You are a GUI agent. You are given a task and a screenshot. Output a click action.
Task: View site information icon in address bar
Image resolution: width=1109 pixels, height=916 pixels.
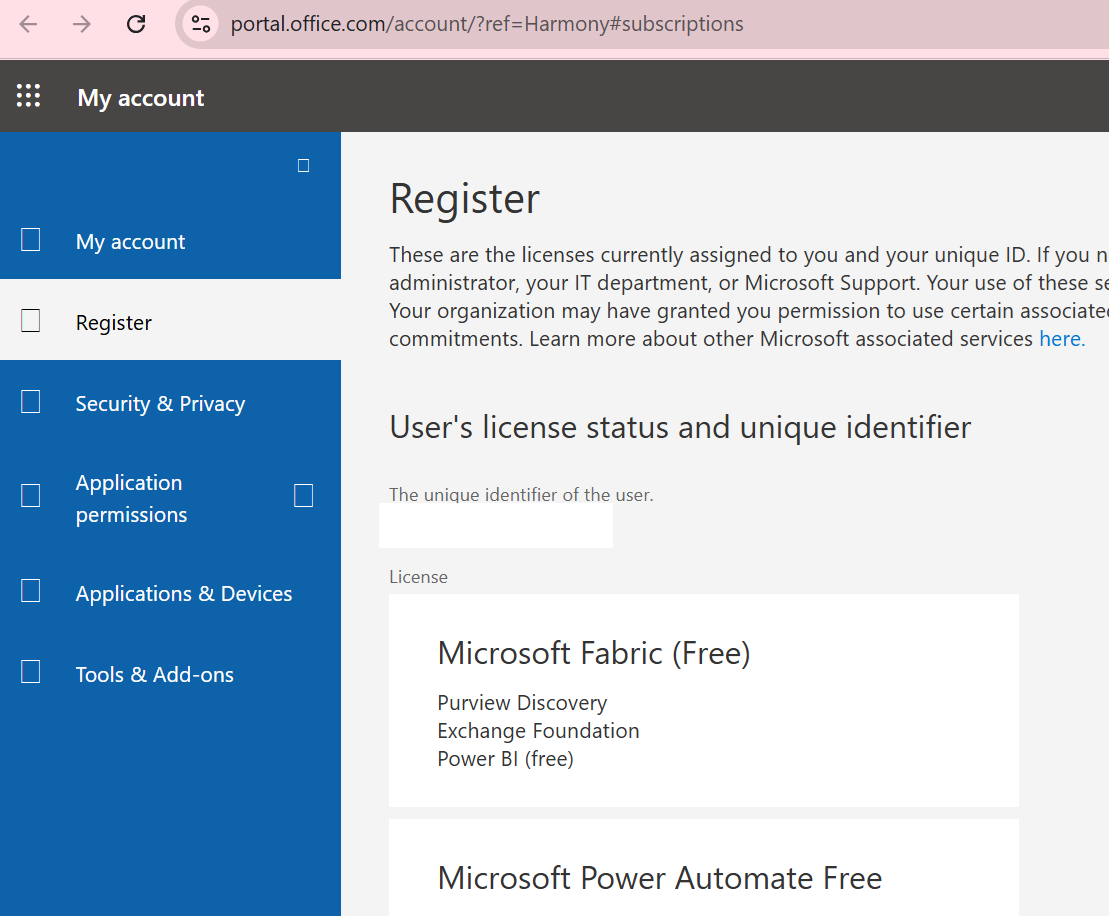201,24
